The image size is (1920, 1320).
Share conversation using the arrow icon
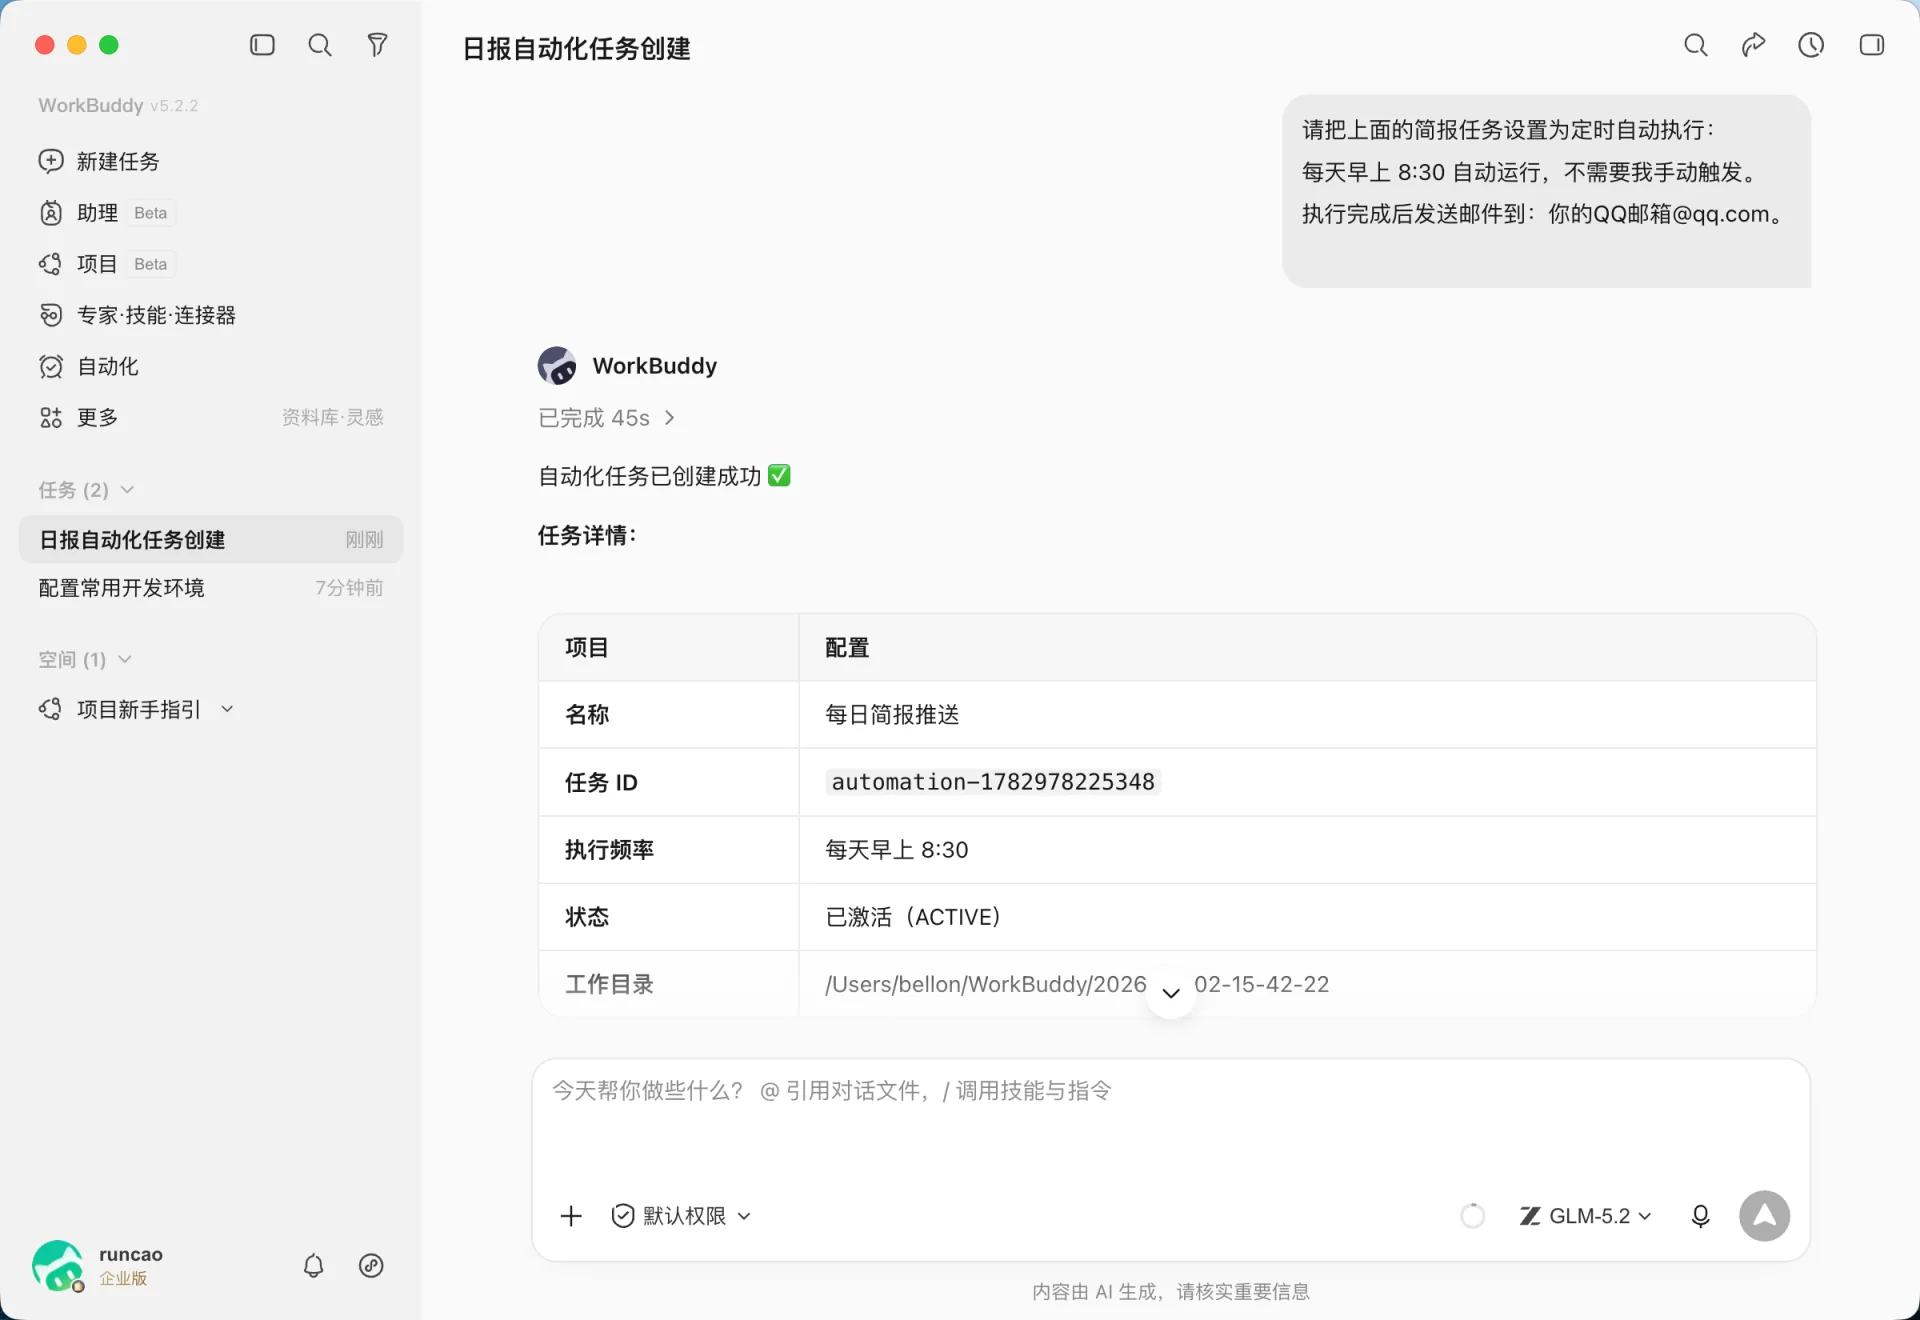[x=1753, y=45]
